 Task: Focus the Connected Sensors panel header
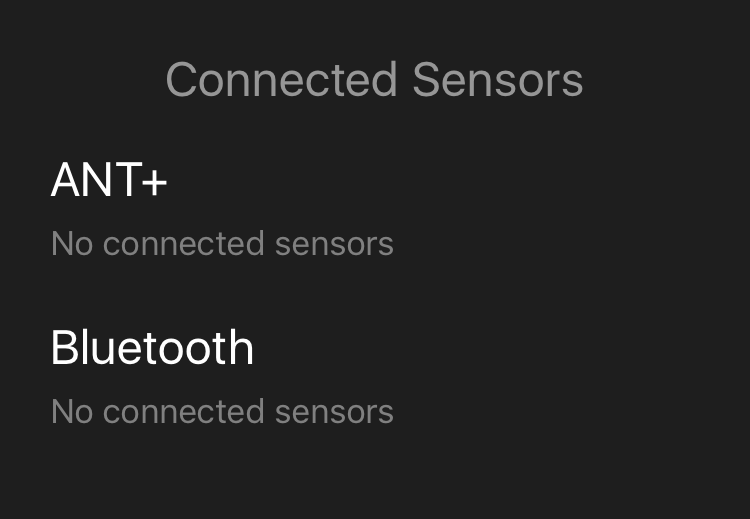pyautogui.click(x=374, y=80)
